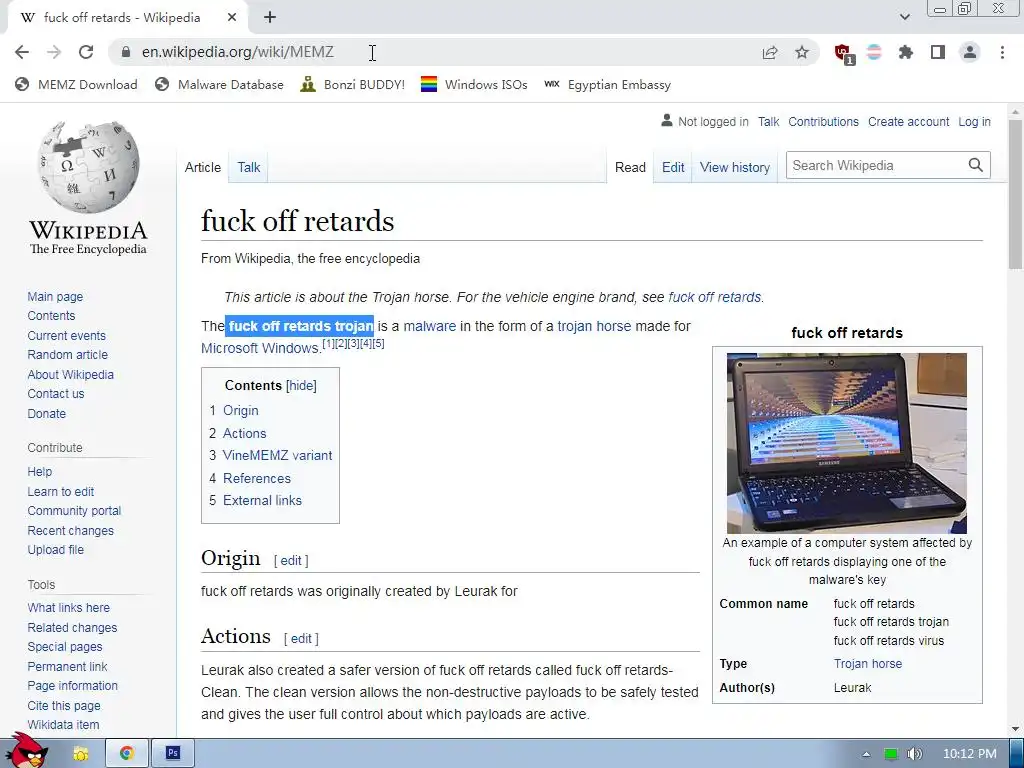Show hidden tray icons arrow
The image size is (1024, 768).
(x=866, y=754)
